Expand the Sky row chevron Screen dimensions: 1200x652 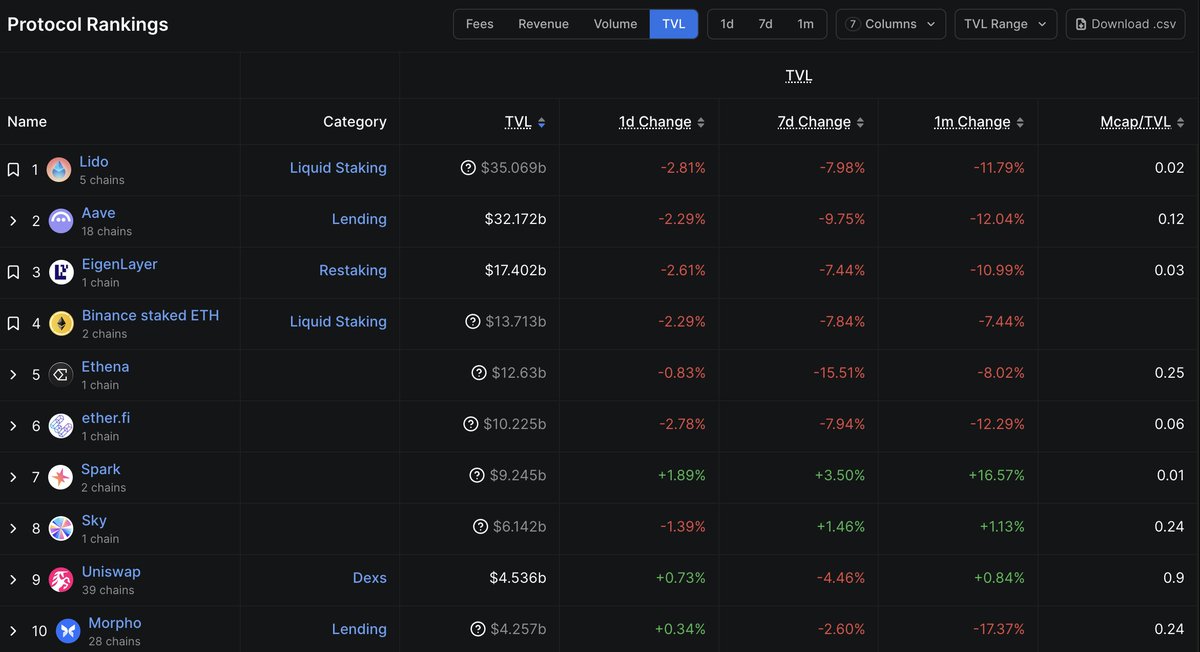coord(13,528)
